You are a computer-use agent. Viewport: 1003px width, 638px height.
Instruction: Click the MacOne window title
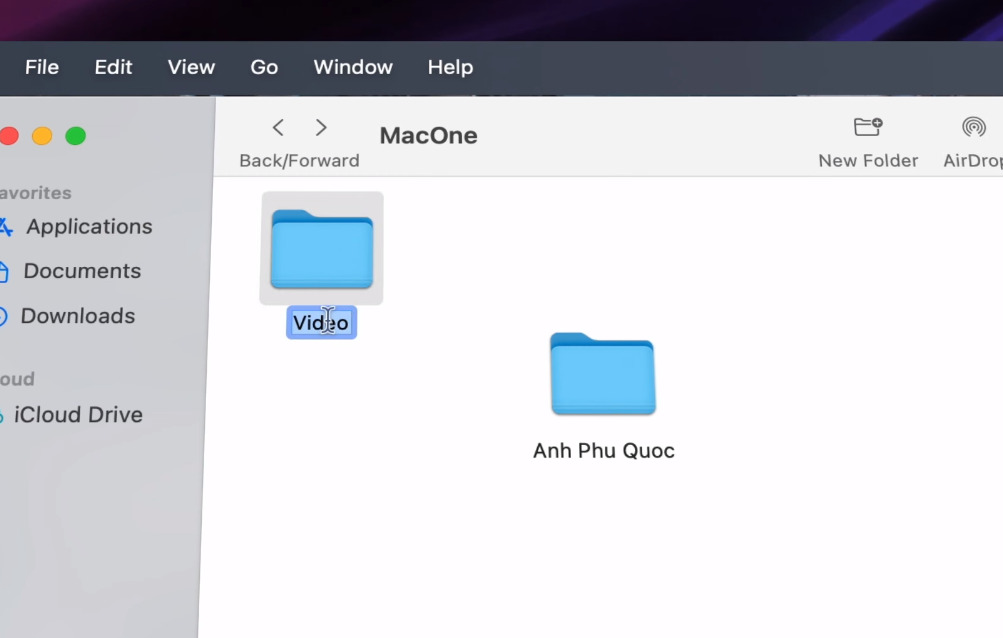point(429,136)
